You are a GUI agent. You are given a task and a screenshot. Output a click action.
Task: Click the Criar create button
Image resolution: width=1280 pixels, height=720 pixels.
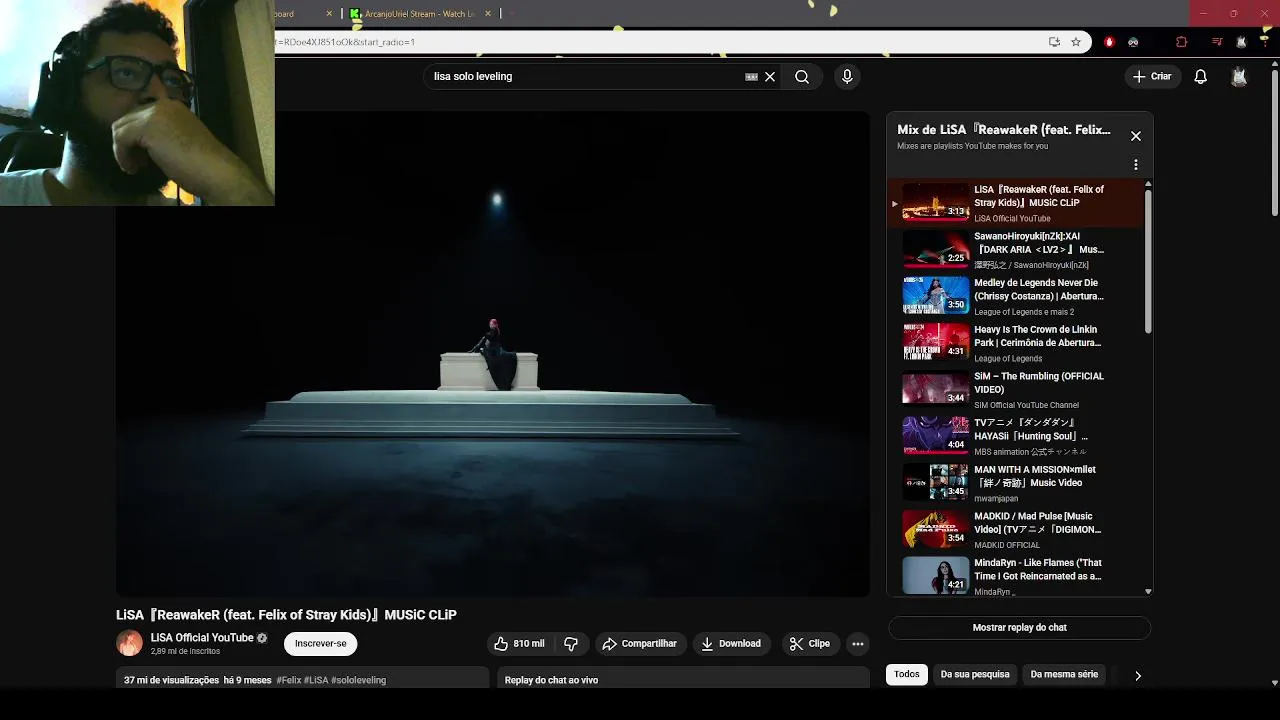pyautogui.click(x=1151, y=77)
